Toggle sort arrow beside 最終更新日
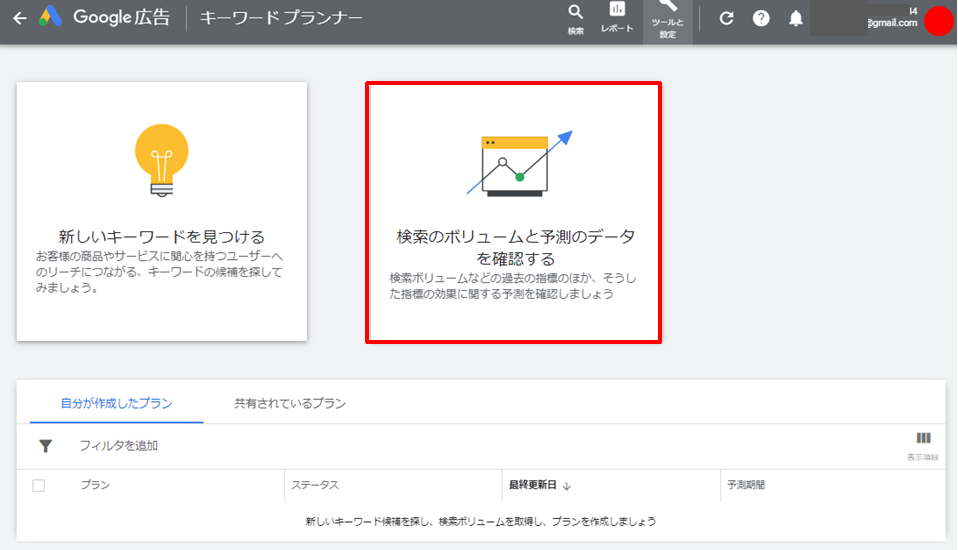 (x=566, y=486)
